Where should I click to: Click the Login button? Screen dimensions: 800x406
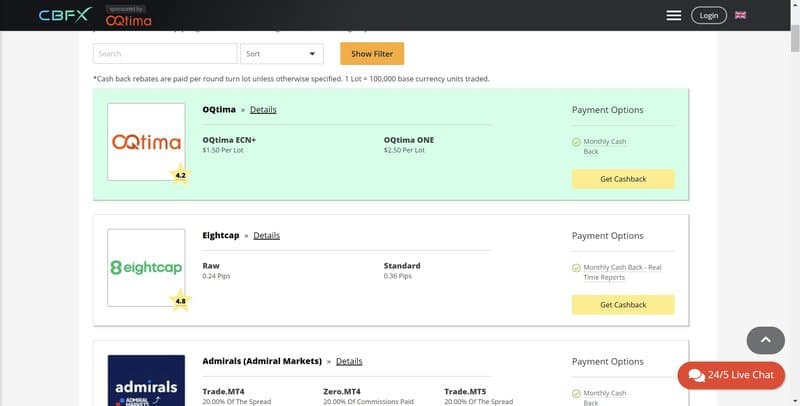[x=709, y=15]
